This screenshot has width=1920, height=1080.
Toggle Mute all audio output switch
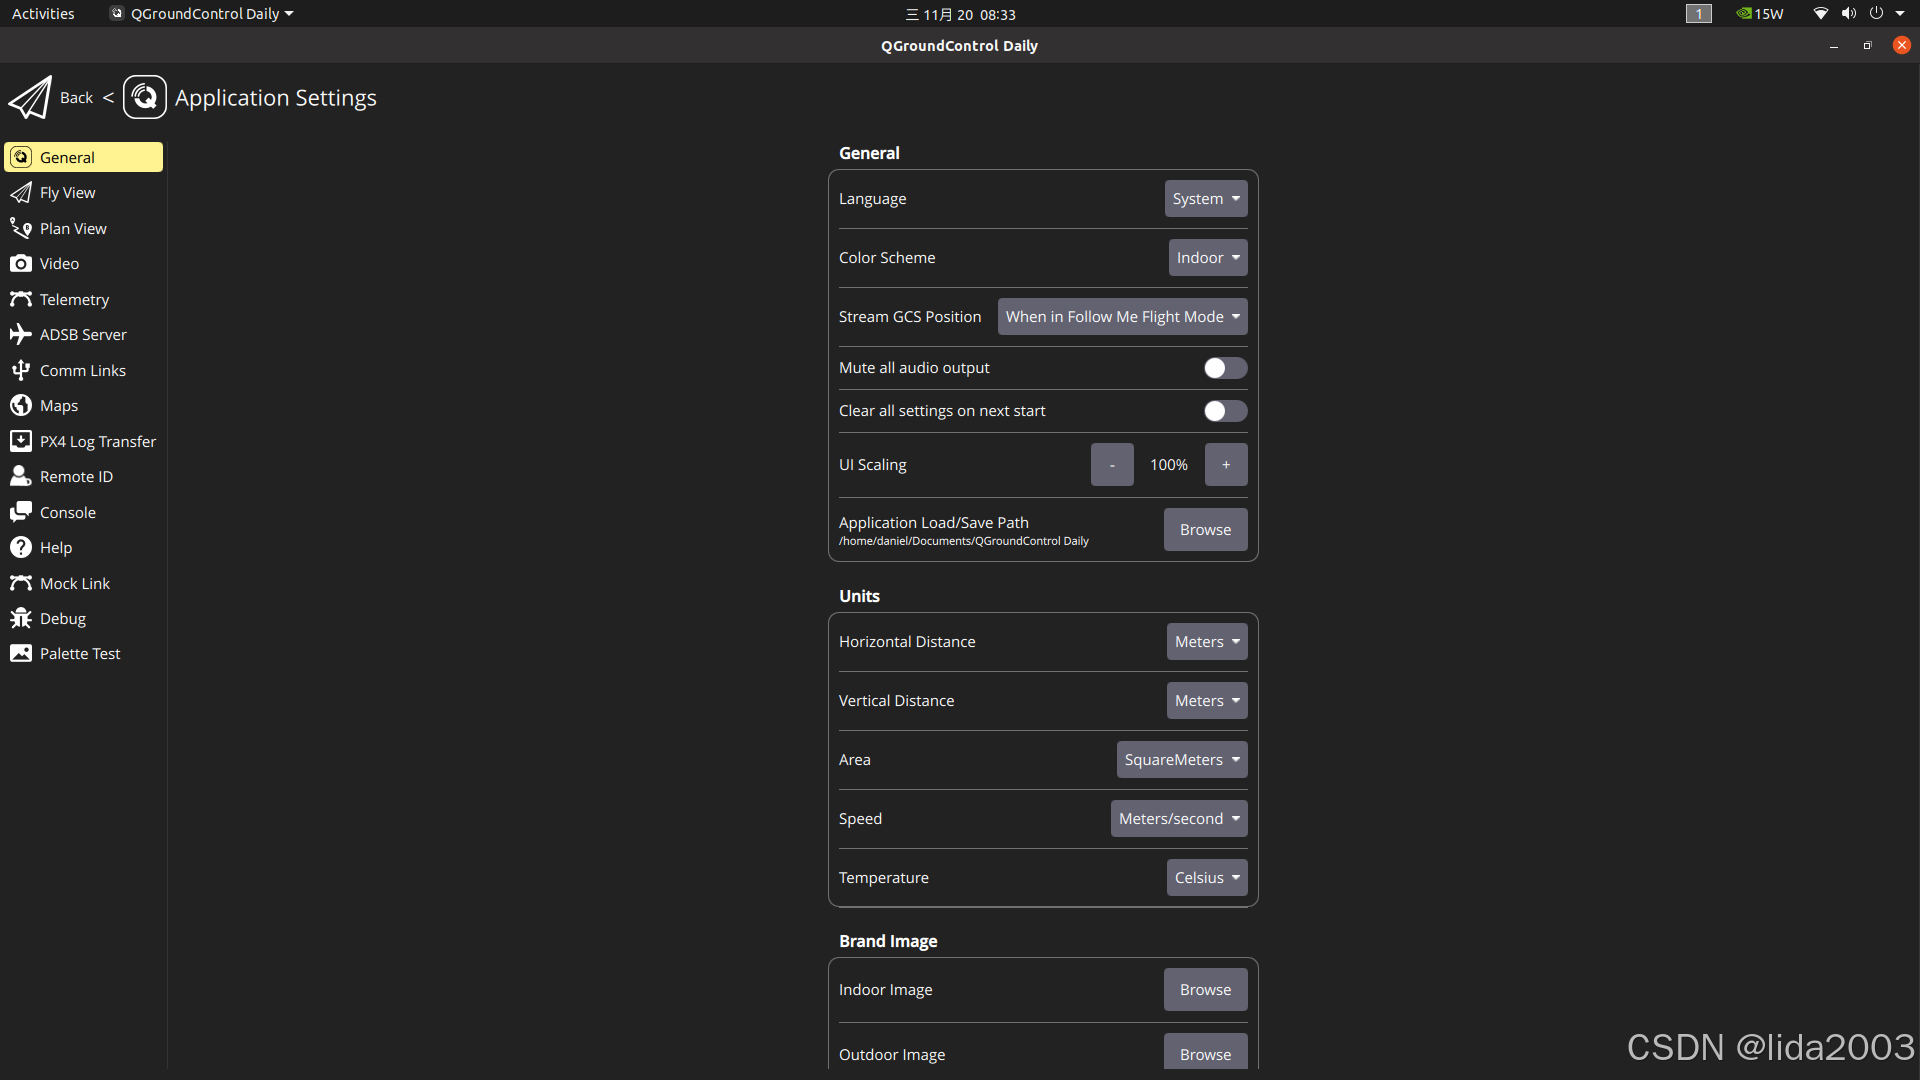click(1225, 368)
